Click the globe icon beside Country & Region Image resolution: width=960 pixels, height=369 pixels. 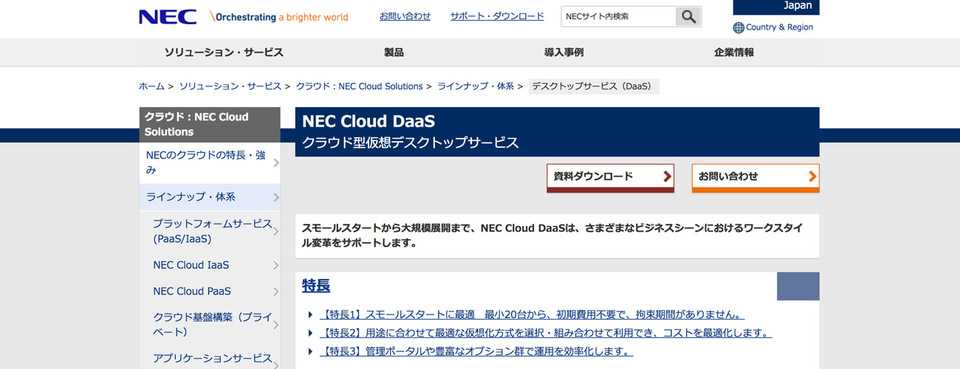(738, 28)
